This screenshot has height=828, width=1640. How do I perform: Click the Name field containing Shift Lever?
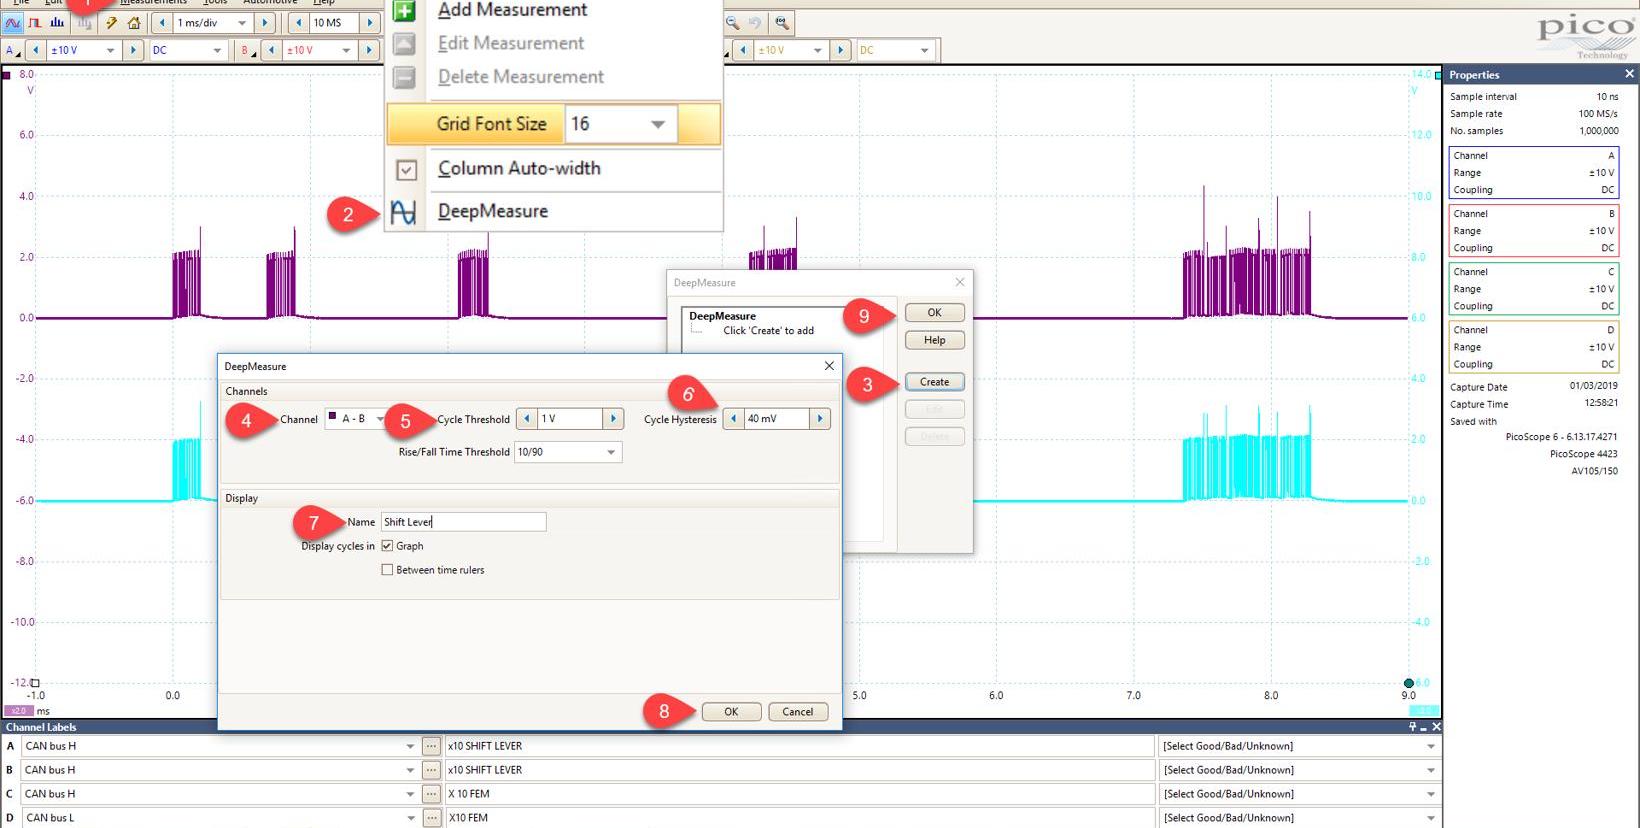(x=463, y=522)
